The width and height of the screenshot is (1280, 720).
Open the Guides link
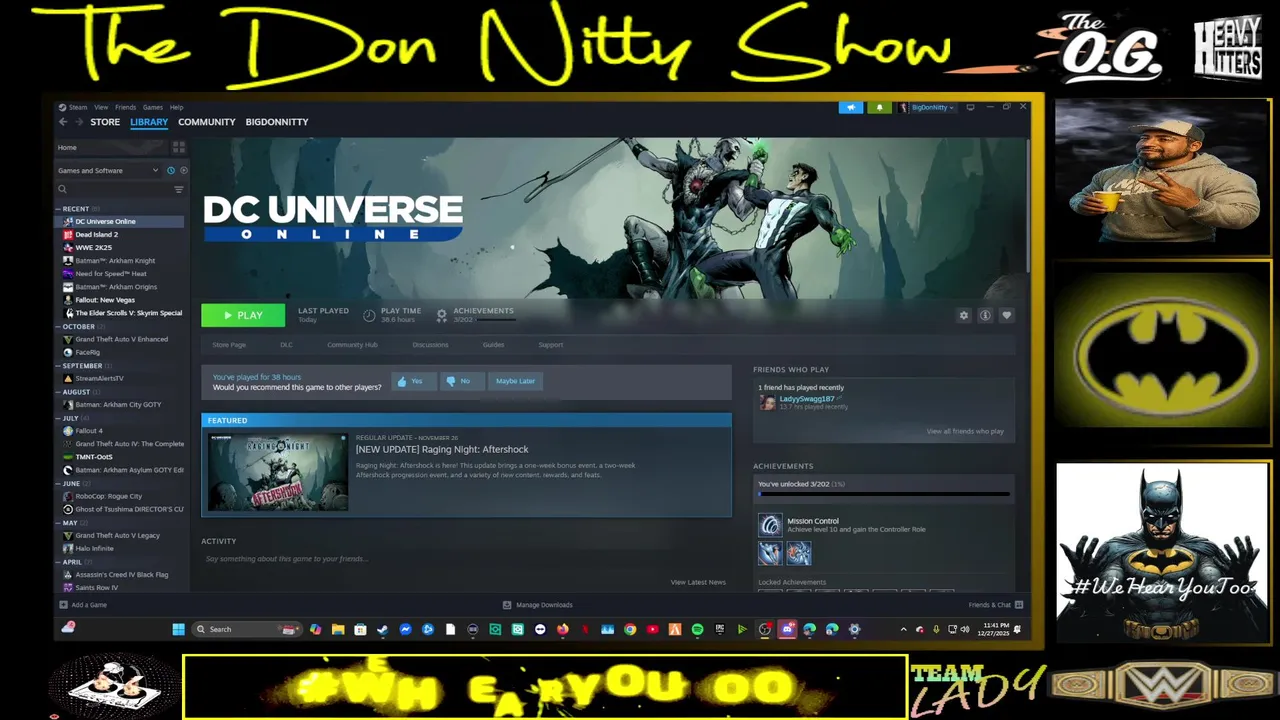[493, 345]
